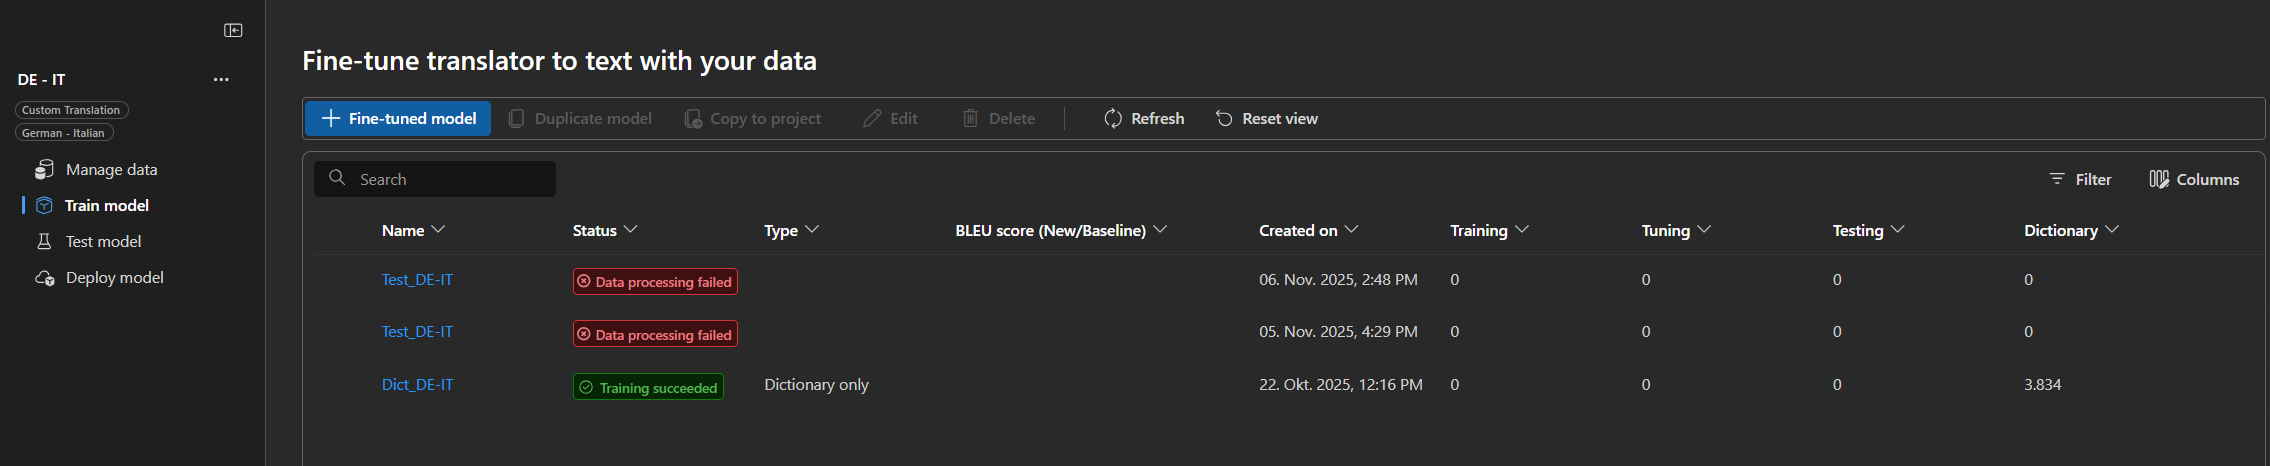Click failed status badge for 05. Nov. model
The image size is (2270, 466).
(x=655, y=334)
